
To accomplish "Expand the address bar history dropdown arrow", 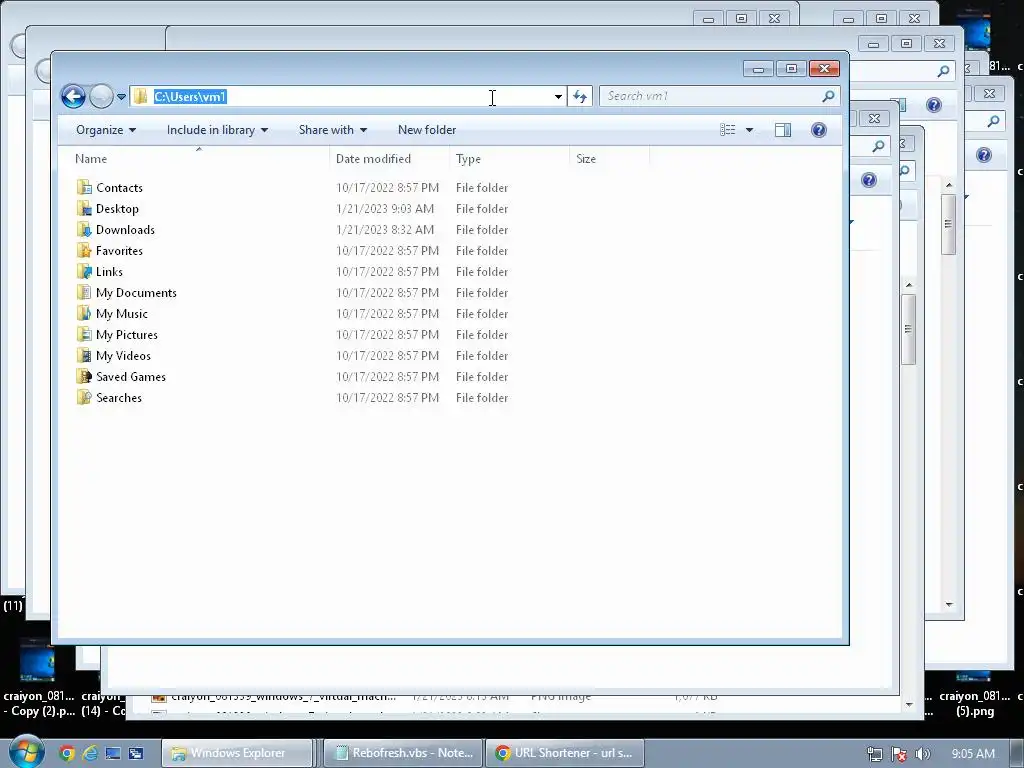I will pos(558,97).
